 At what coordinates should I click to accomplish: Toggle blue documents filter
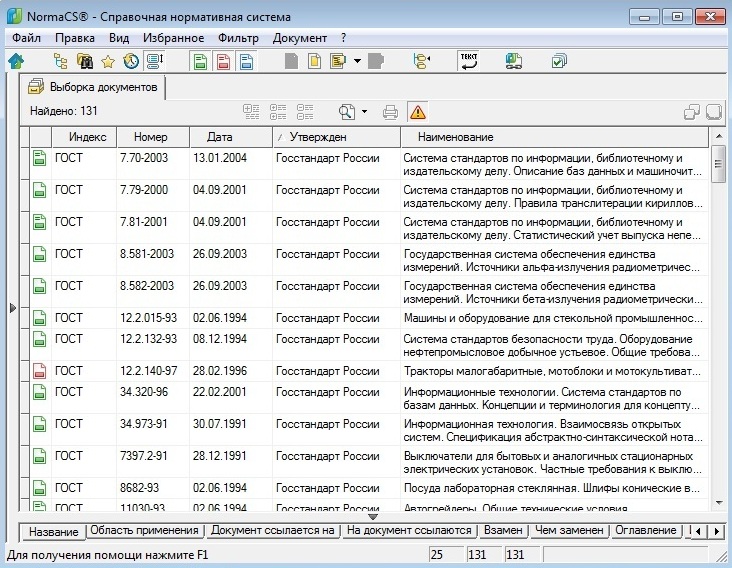(x=246, y=61)
